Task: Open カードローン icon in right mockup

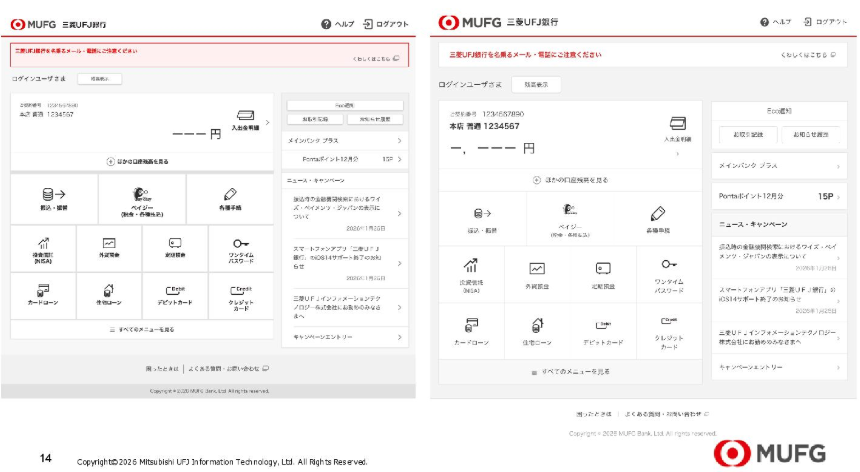Action: (471, 325)
